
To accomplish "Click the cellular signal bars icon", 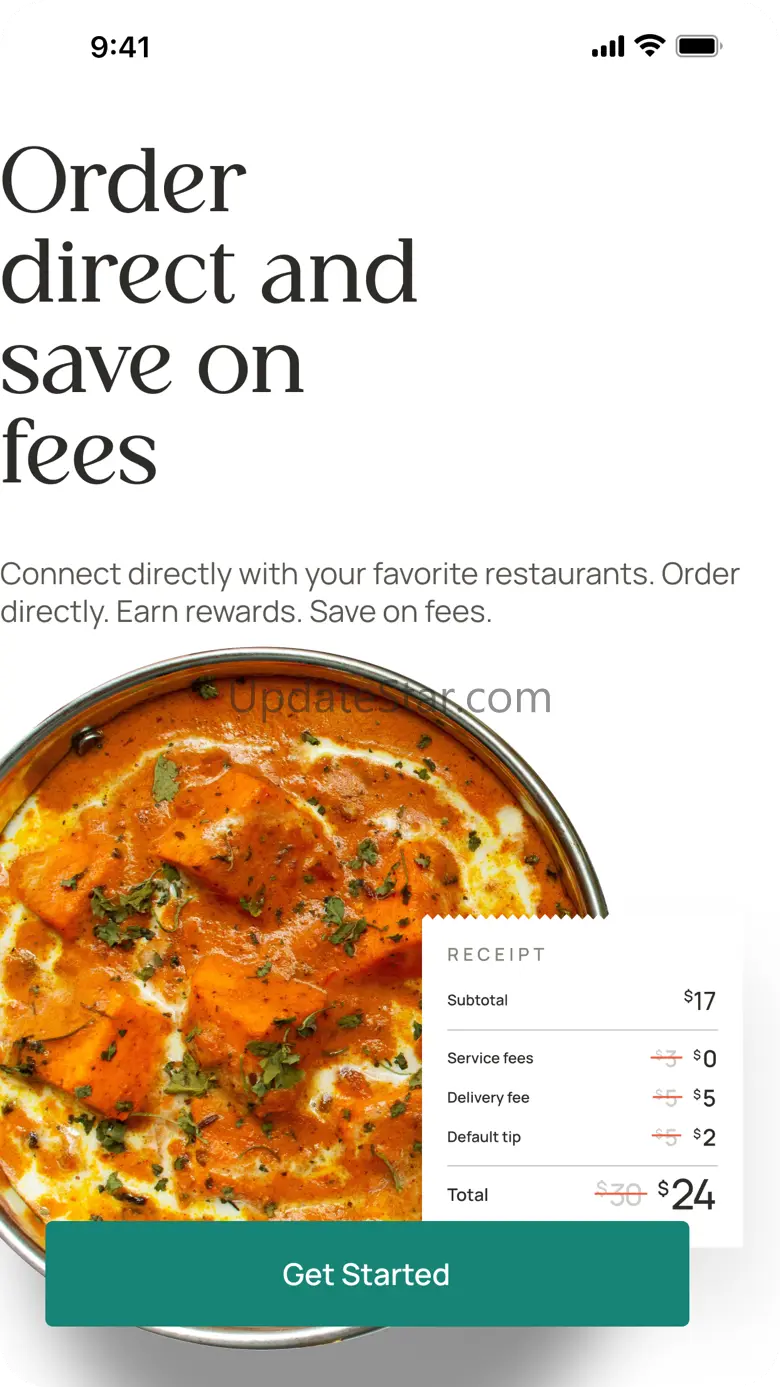I will pyautogui.click(x=608, y=46).
